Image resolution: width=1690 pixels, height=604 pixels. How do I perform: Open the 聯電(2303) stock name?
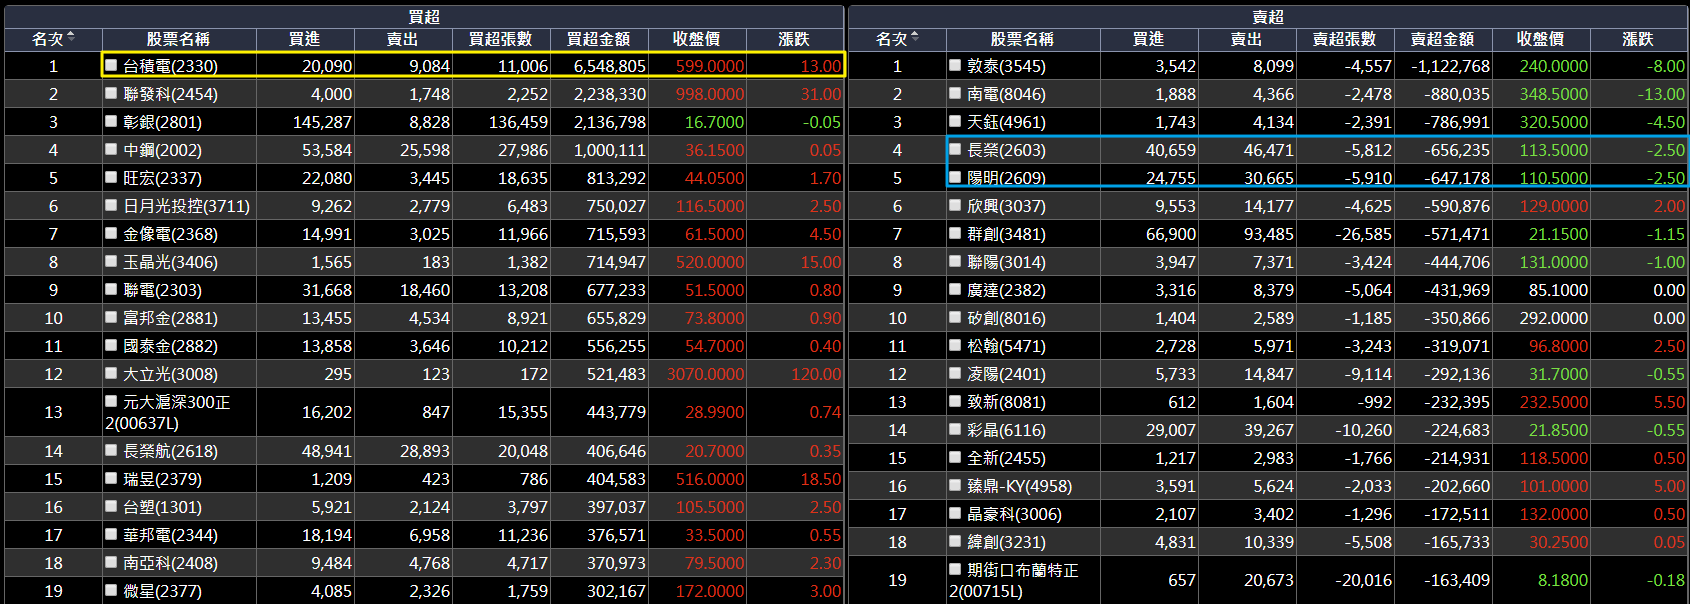pyautogui.click(x=162, y=290)
